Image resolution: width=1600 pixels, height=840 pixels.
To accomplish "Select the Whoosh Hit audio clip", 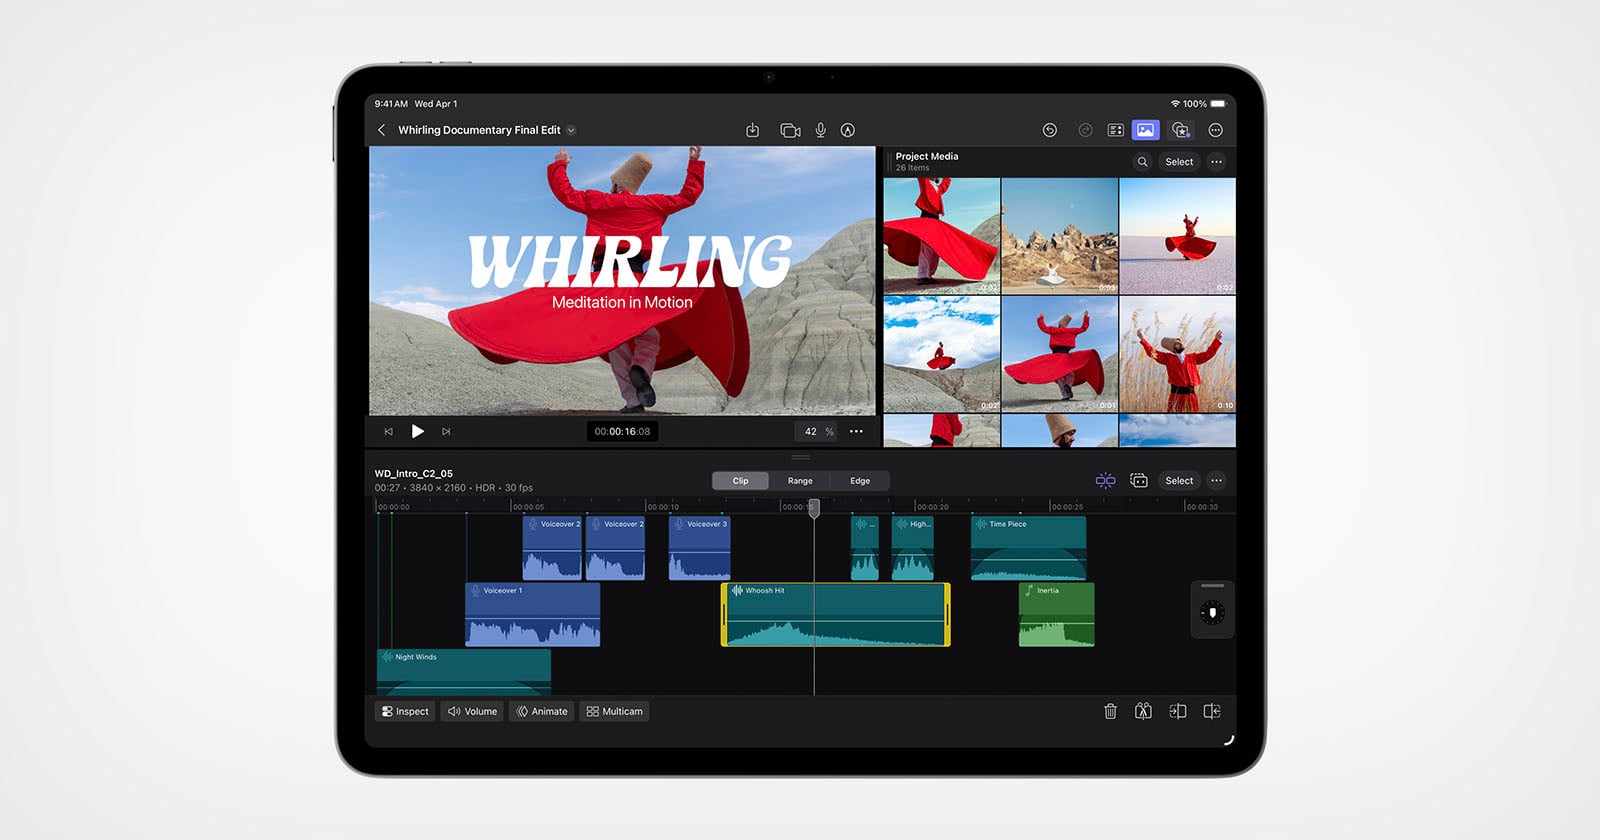I will 835,615.
